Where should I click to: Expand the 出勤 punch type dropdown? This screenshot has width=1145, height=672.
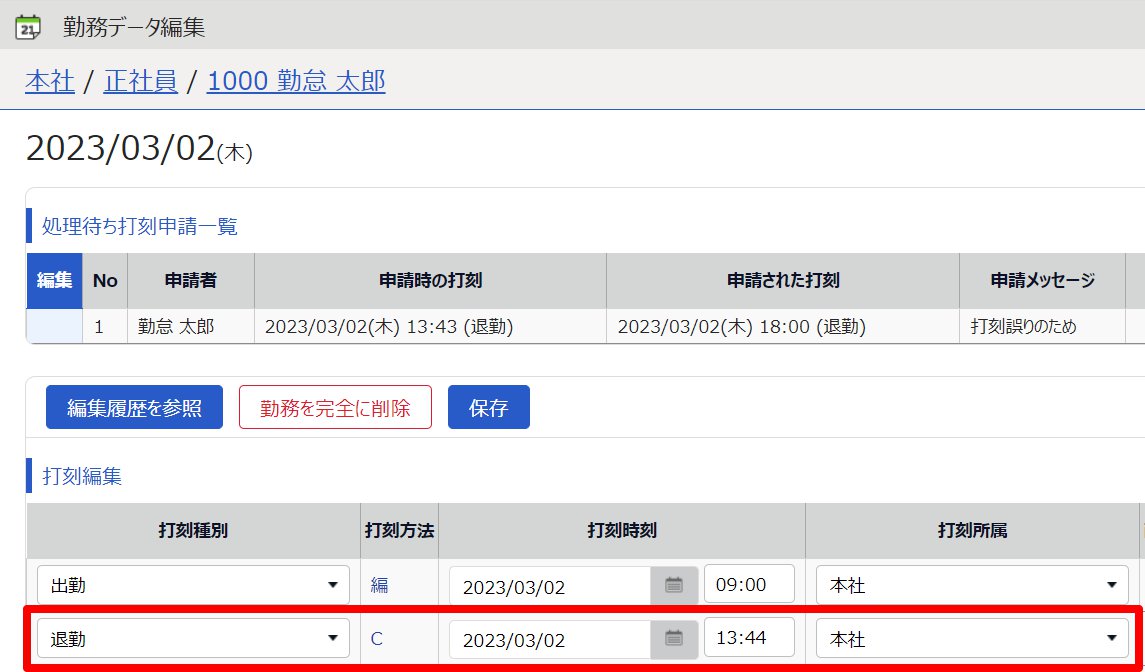[194, 585]
